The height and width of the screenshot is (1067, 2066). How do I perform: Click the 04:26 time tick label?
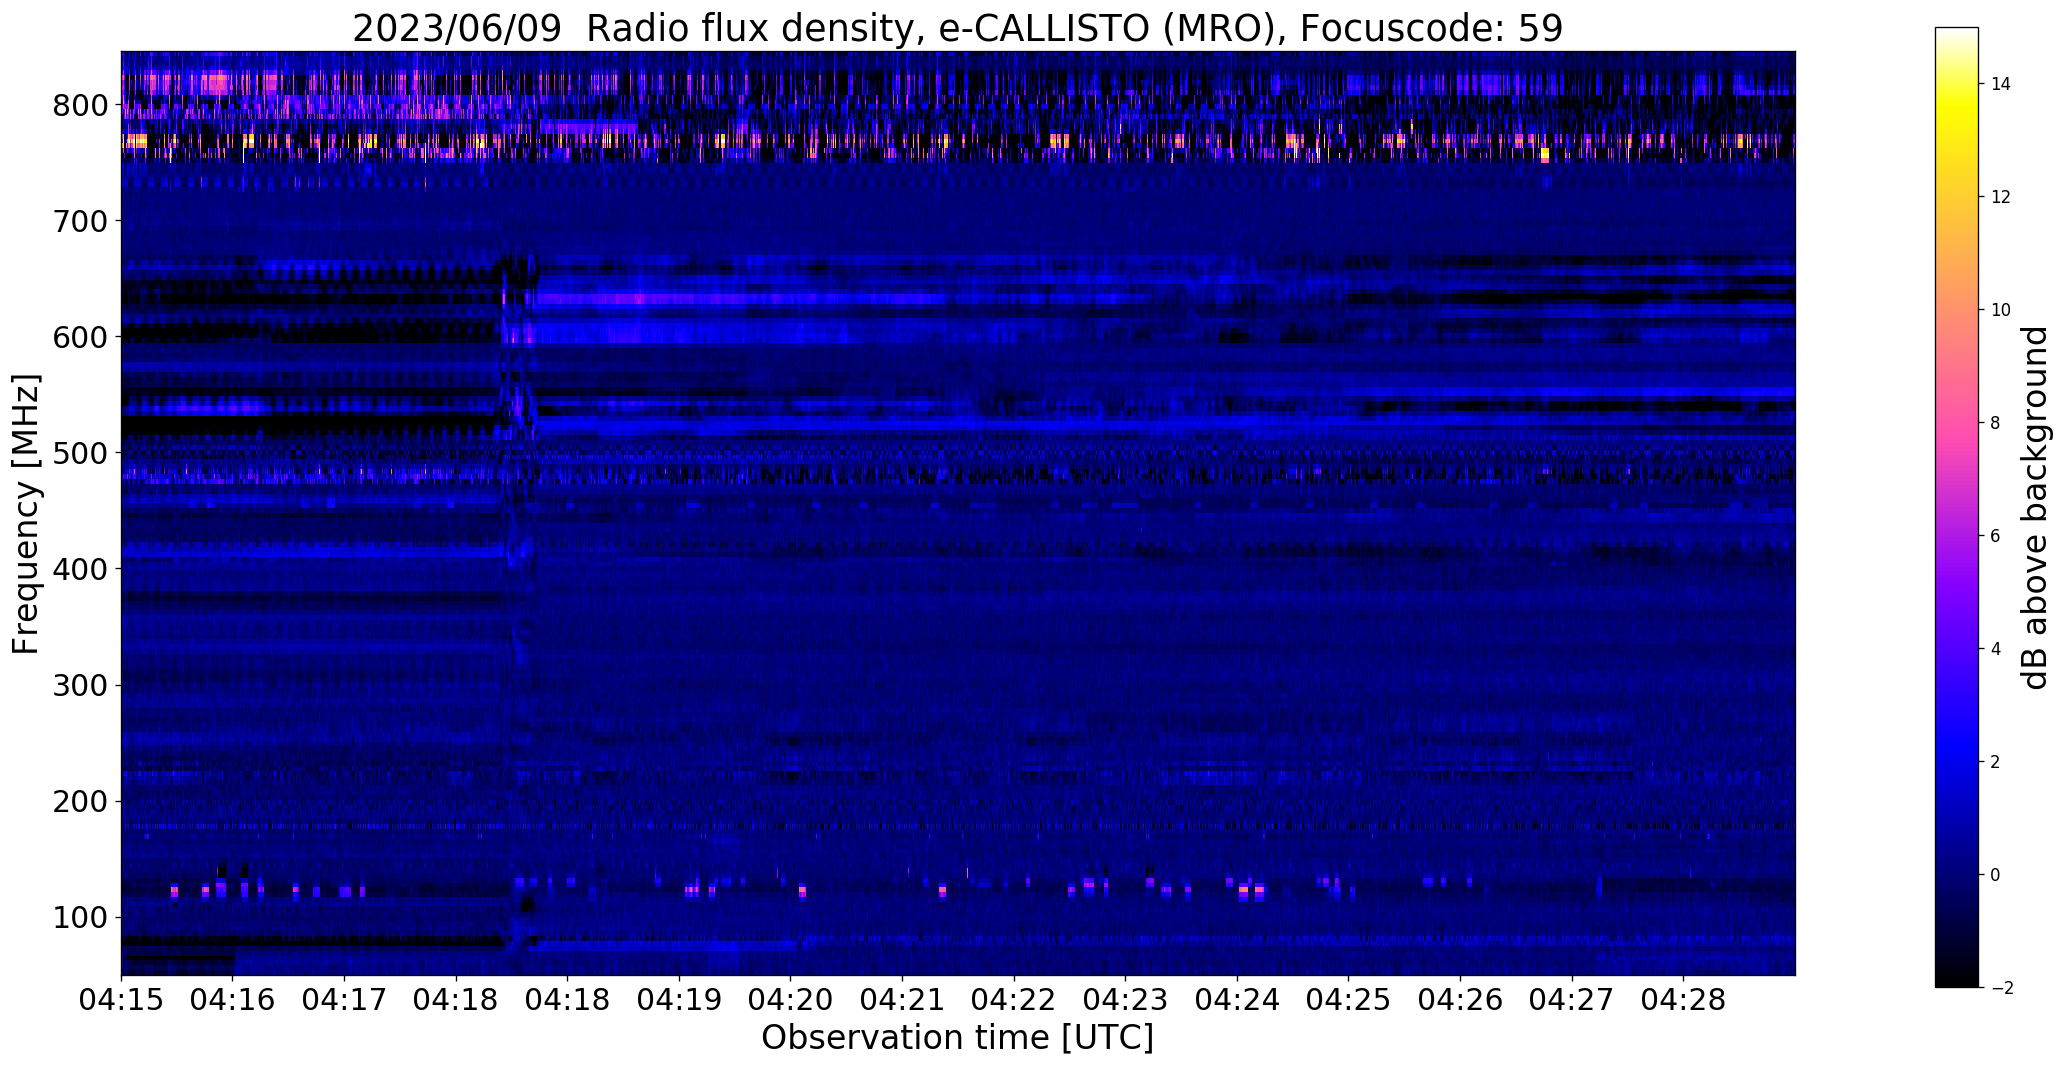click(x=1461, y=1000)
